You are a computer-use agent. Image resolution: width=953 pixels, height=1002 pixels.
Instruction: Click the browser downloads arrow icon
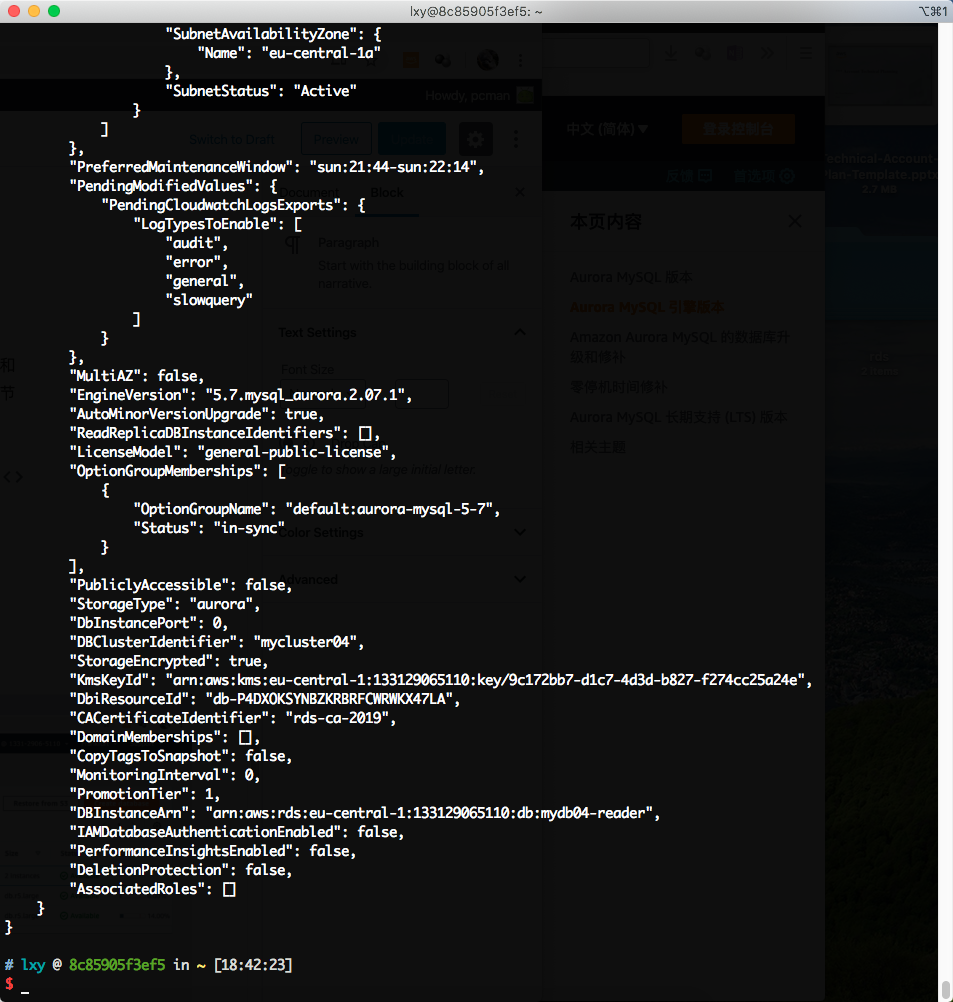[670, 54]
